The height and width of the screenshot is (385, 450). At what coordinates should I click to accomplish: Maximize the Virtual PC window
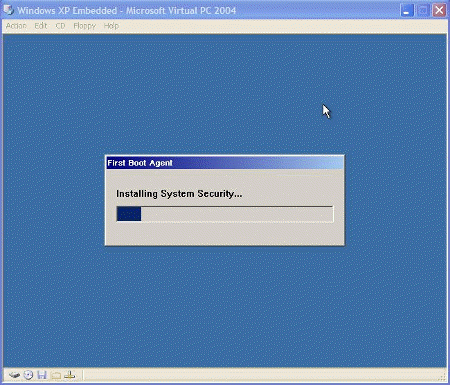coord(423,11)
